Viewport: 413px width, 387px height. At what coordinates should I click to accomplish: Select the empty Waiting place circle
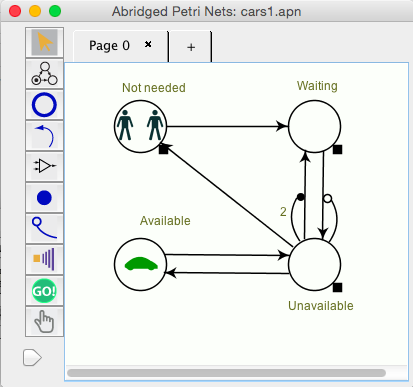314,127
